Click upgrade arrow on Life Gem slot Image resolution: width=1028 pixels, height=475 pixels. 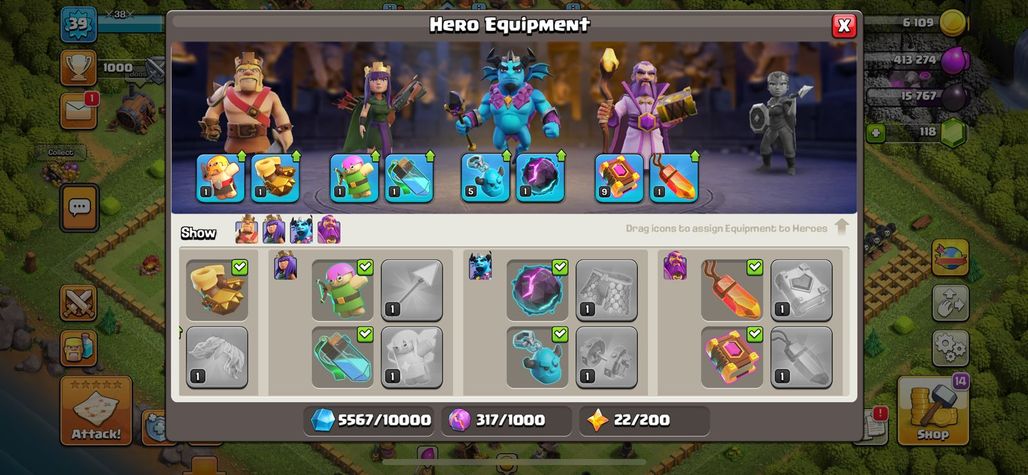click(x=695, y=156)
